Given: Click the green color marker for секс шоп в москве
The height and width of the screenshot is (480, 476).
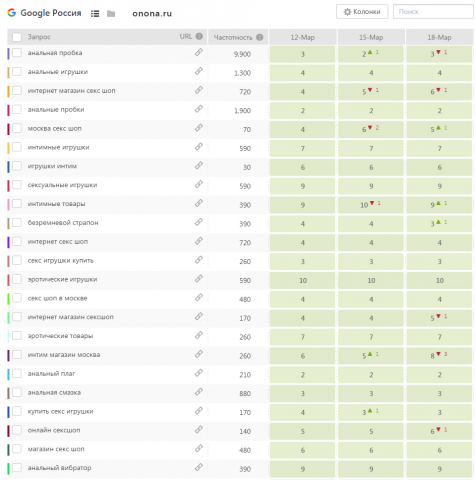Looking at the screenshot, I should [x=8, y=298].
